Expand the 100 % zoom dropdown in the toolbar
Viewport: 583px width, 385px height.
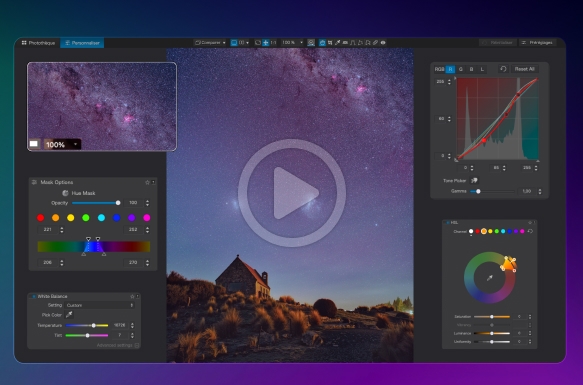[292, 43]
